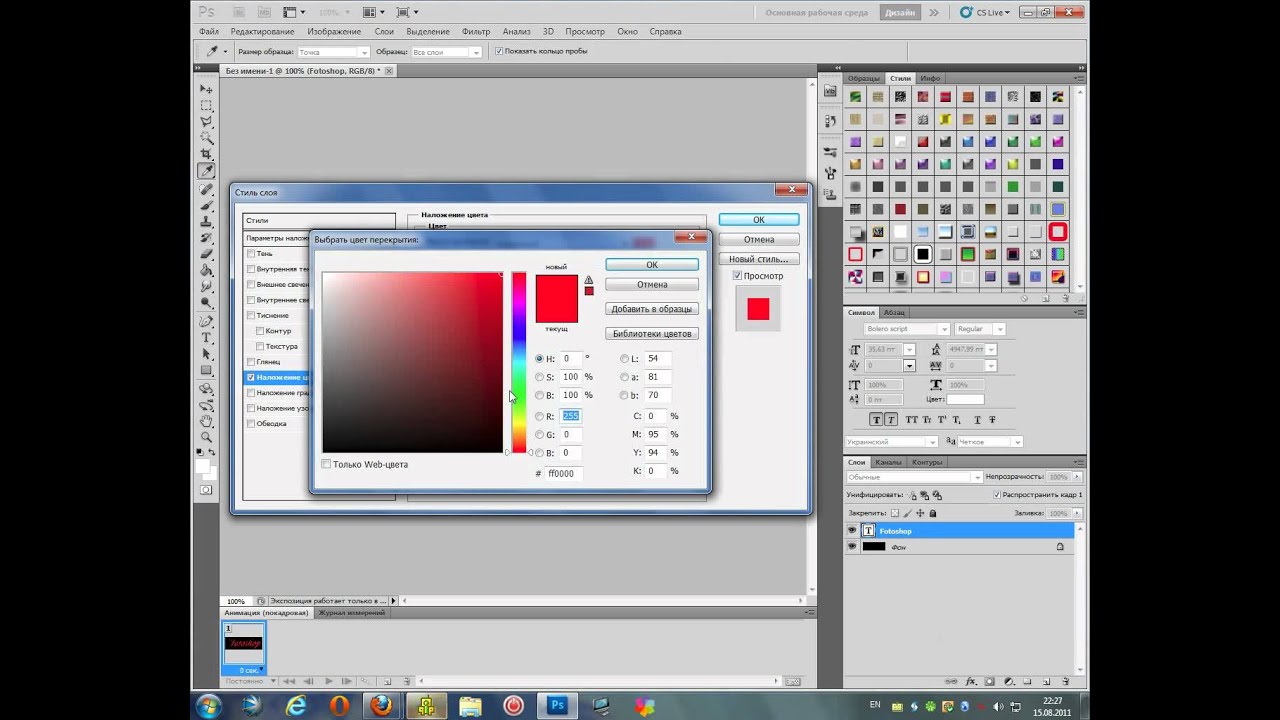Enable the Тиснение effect checkbox
The image size is (1280, 720).
tap(251, 316)
